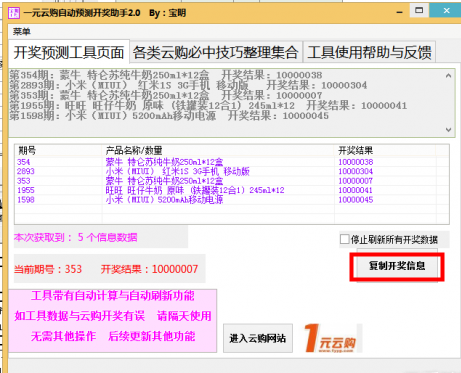Close the 一元云购 assistant window
This screenshot has height=373, width=461.
pos(447,11)
